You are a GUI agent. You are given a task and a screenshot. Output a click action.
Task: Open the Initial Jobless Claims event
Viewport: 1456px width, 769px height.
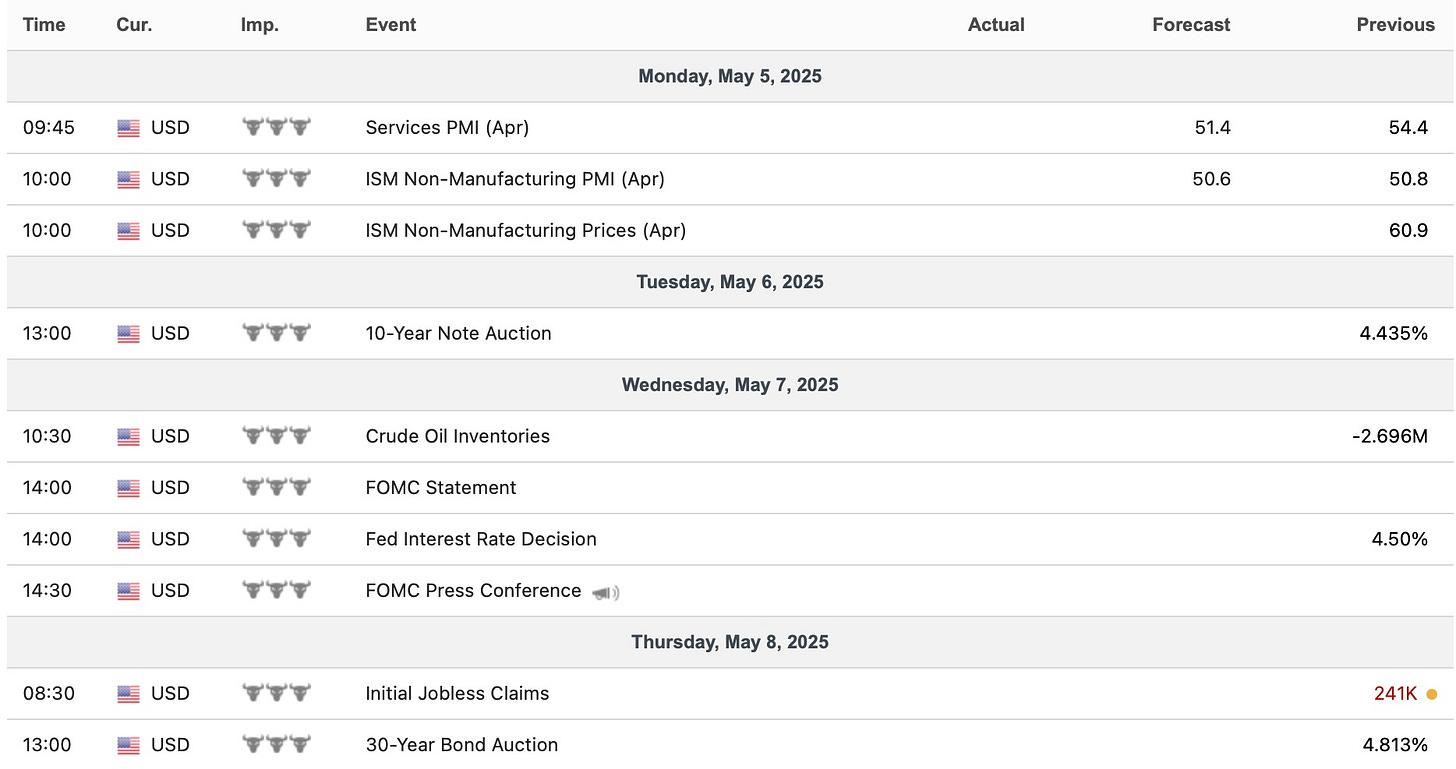tap(457, 694)
